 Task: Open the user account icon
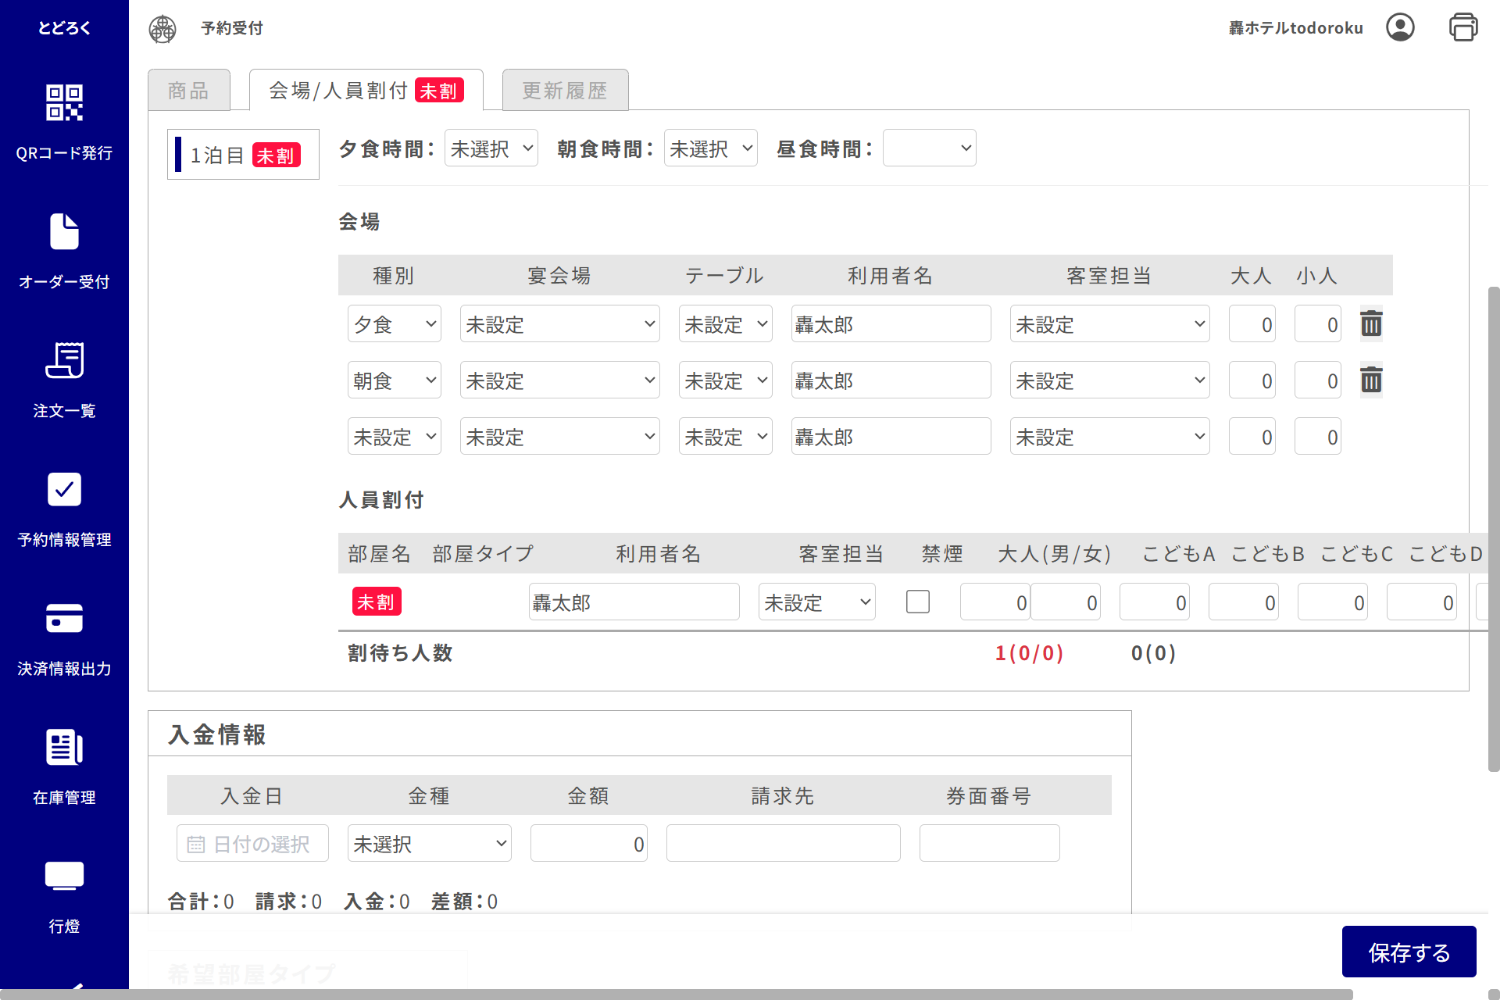[x=1400, y=28]
